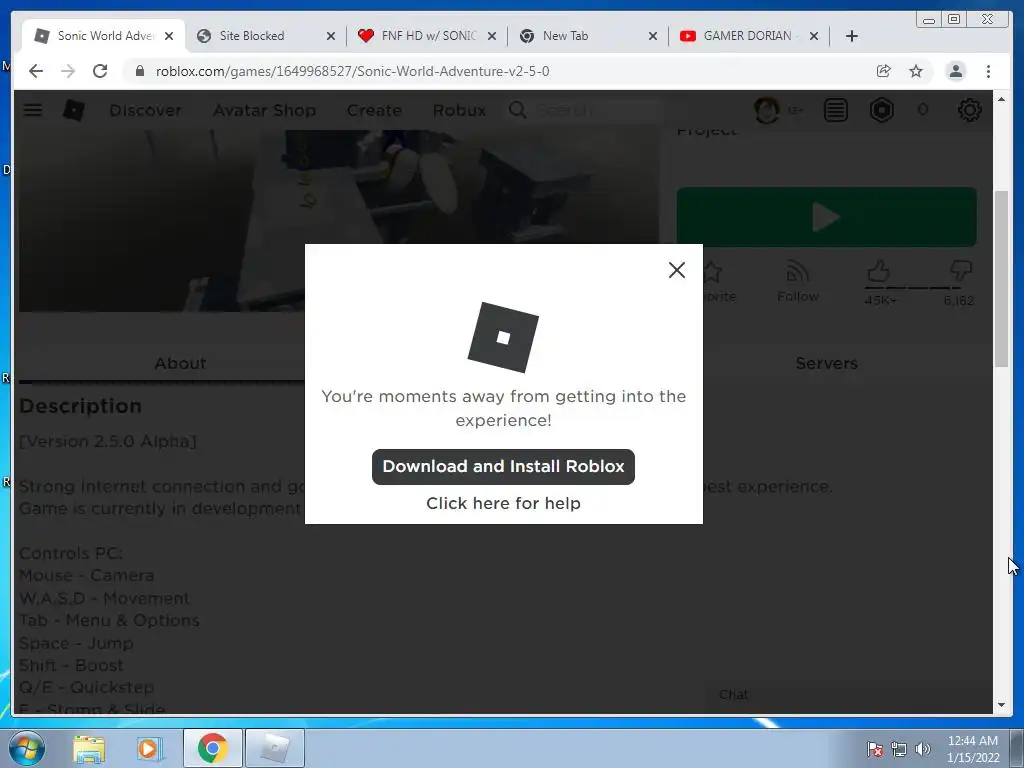Open the Discover page
The height and width of the screenshot is (768, 1024).
click(x=145, y=110)
